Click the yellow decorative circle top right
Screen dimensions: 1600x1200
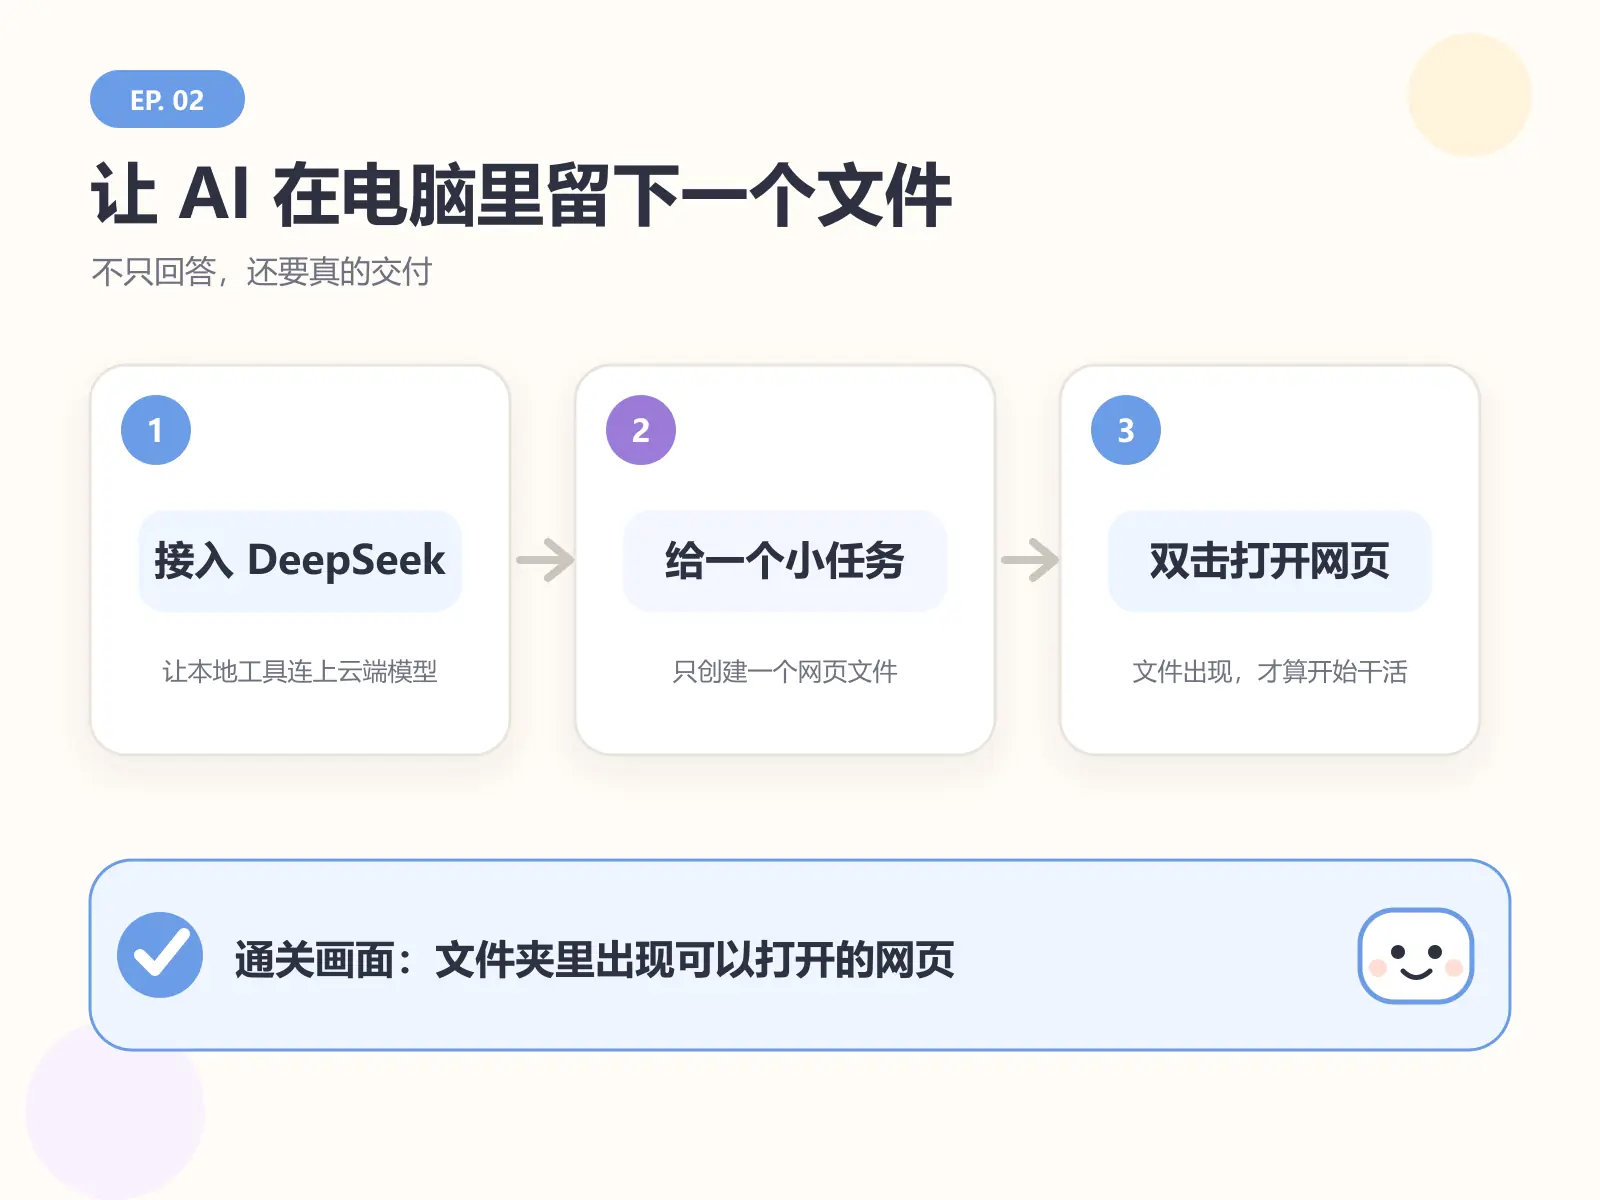[1470, 95]
